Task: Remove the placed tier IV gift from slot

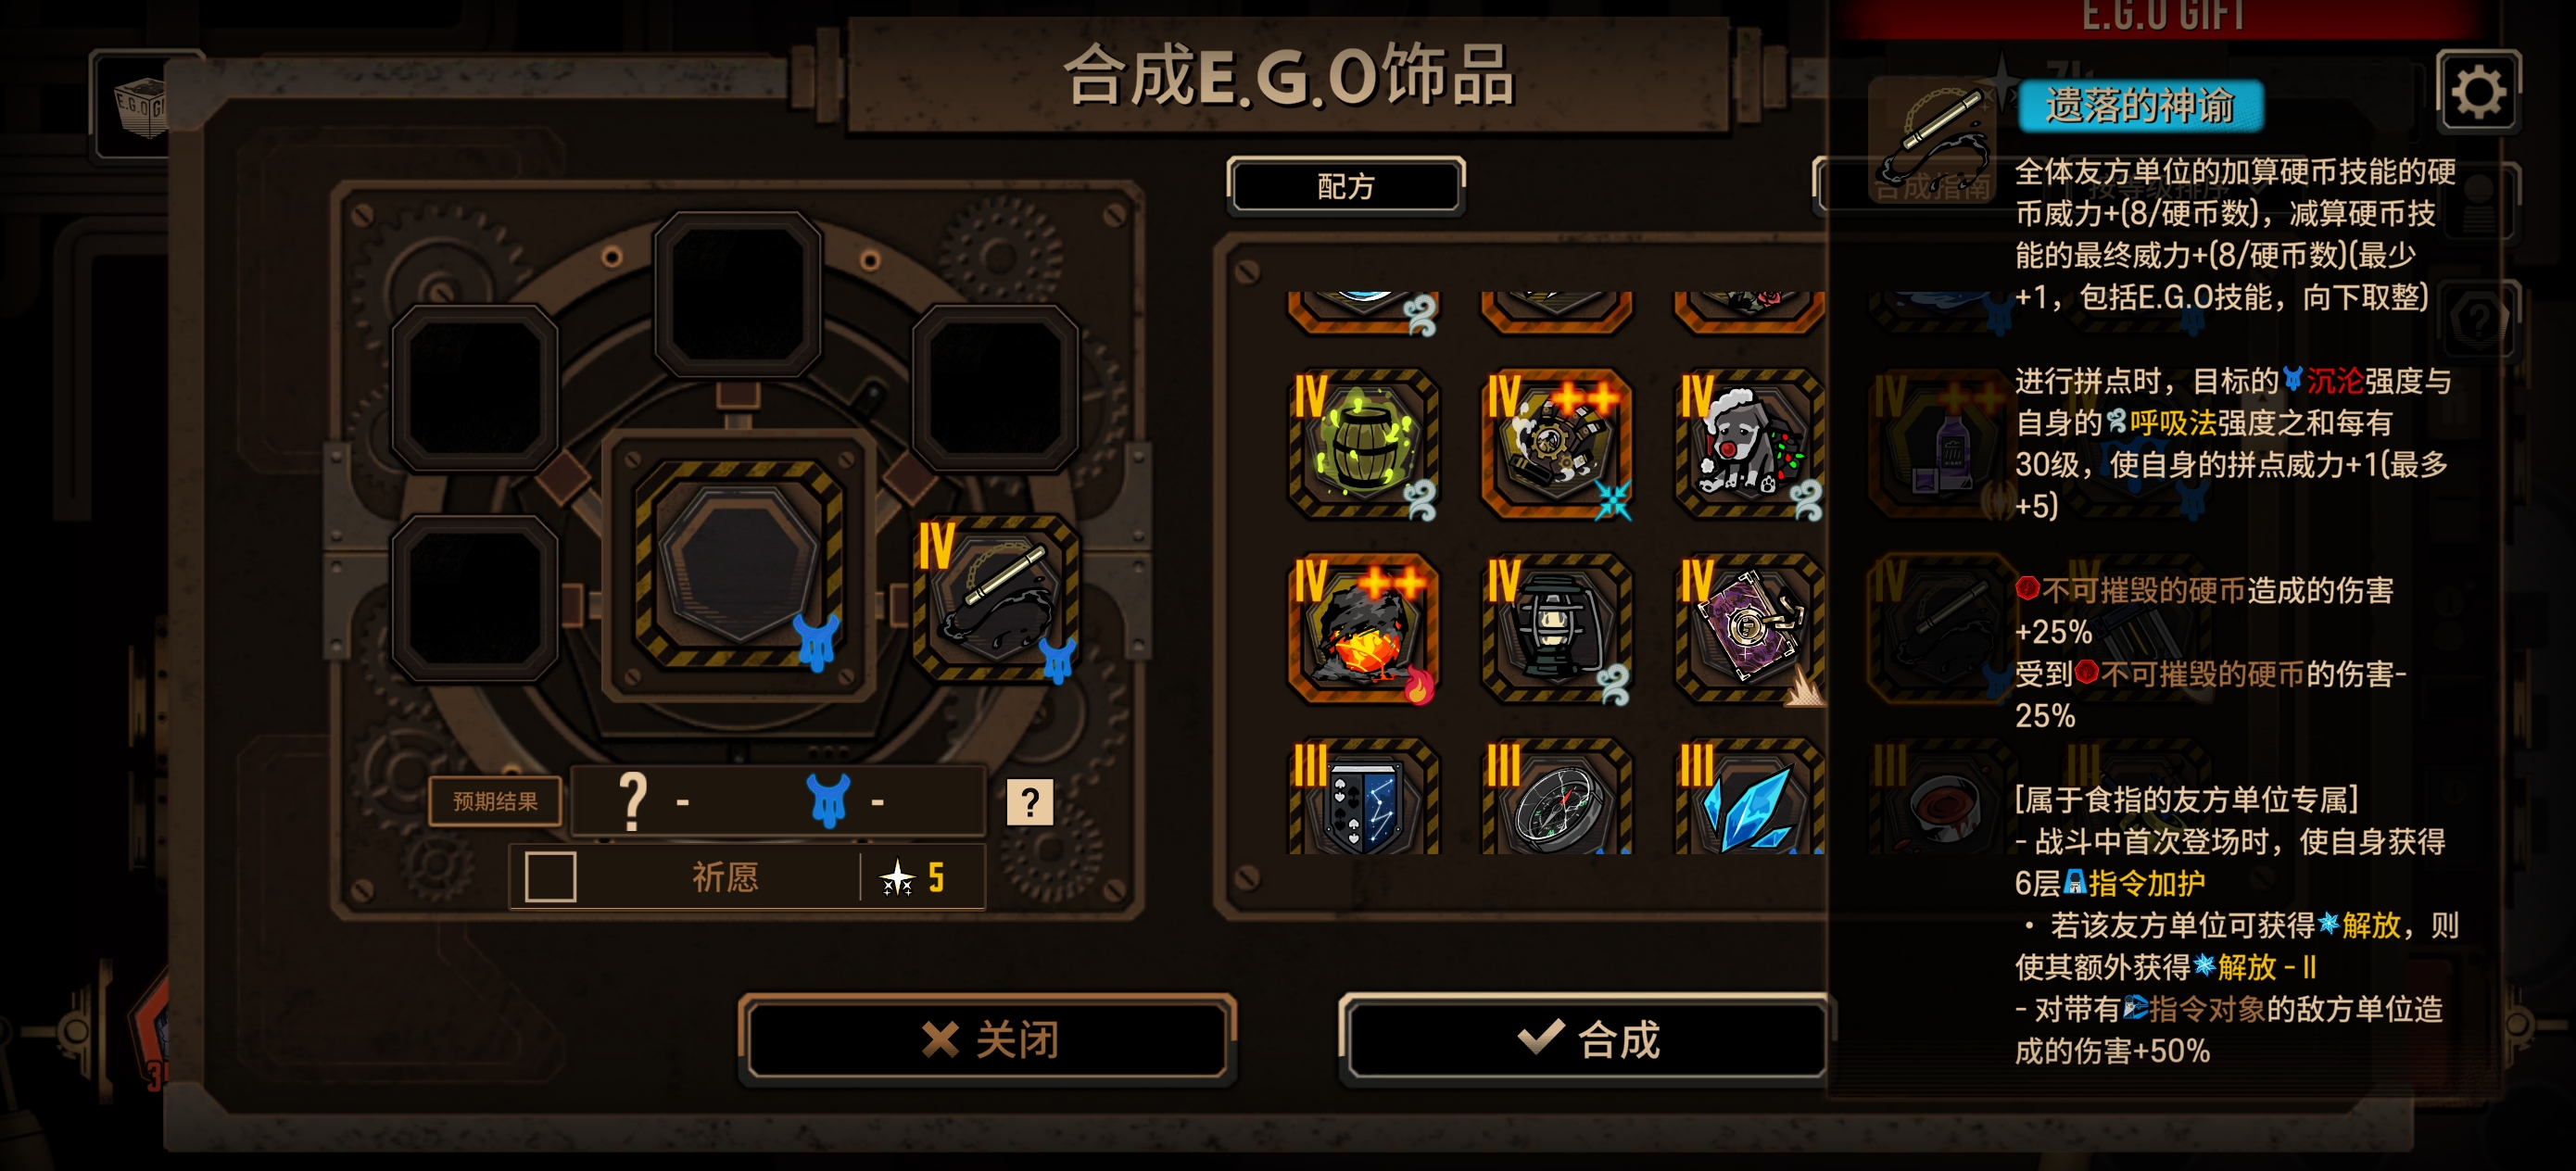Action: 996,599
